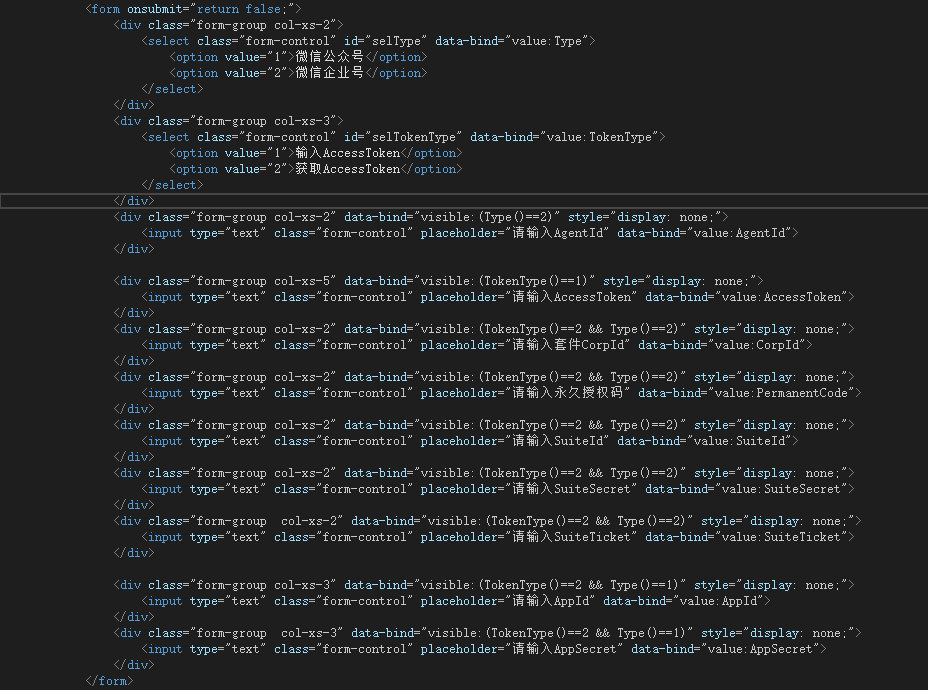Click data-bind="value:PermanentCode" text
928x690 pixels.
coord(747,392)
